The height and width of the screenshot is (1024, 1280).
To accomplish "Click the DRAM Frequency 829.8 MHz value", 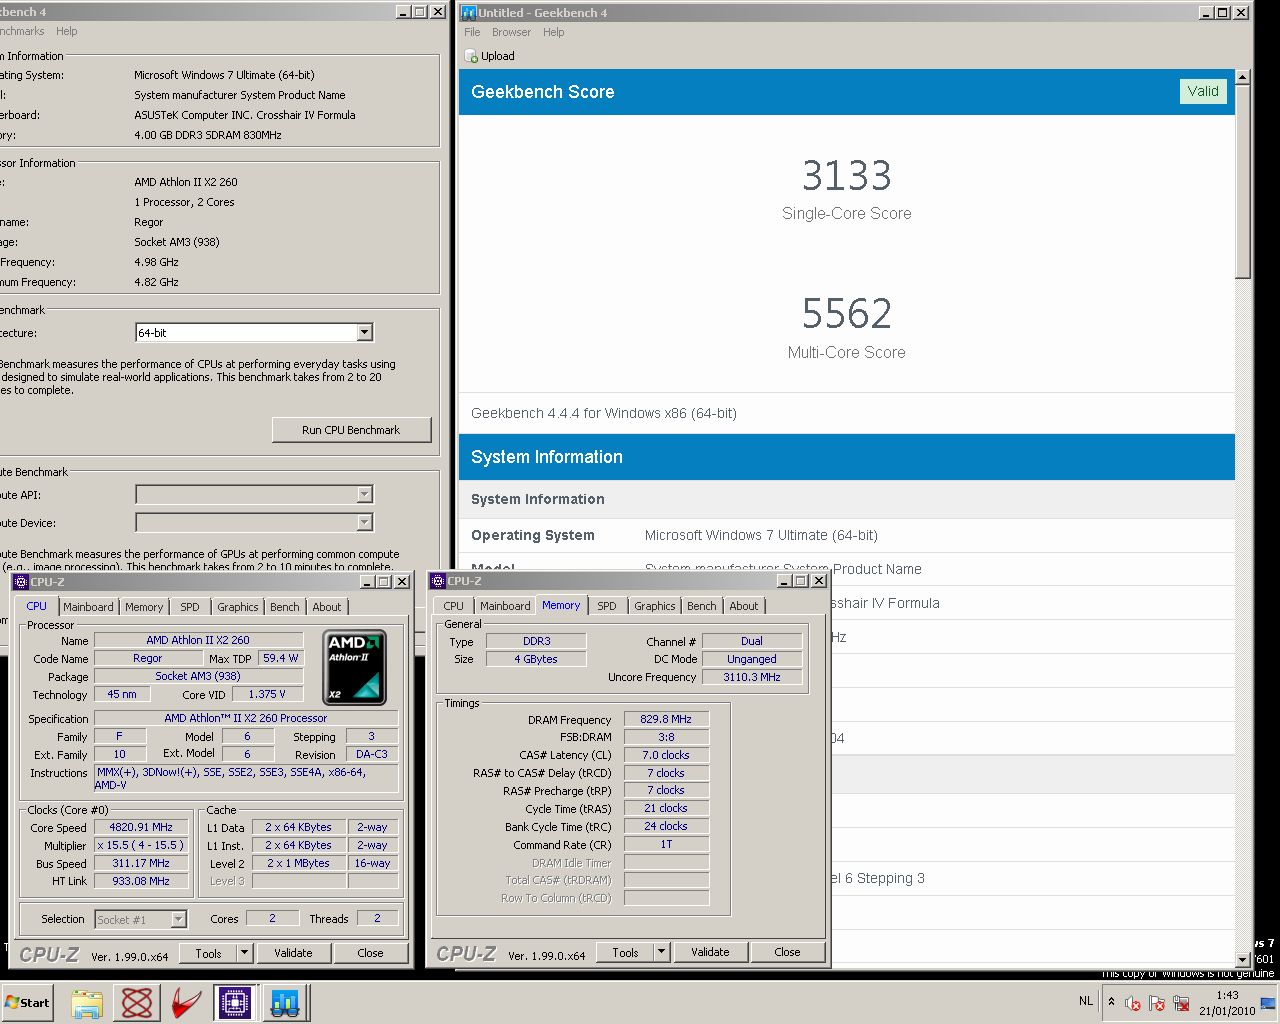I will click(x=666, y=719).
